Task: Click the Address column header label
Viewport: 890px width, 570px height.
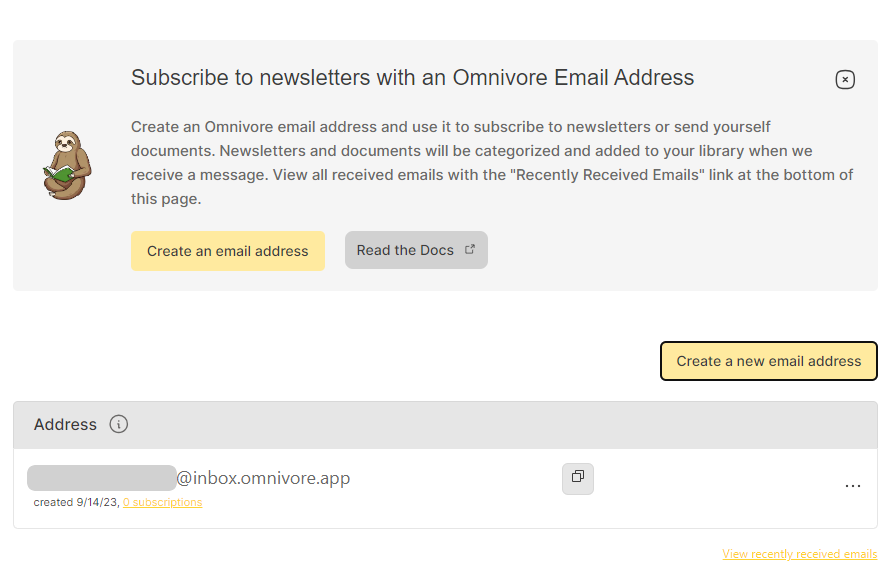Action: click(65, 425)
